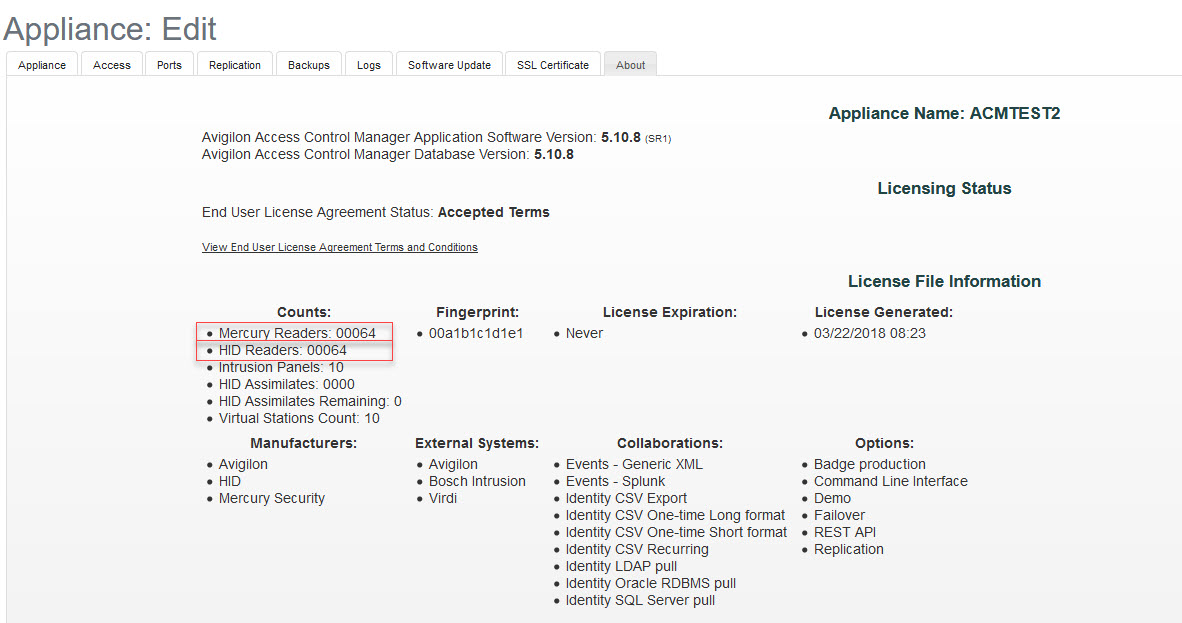Screen dimensions: 1182x623
Task: Select the Avigilon manufacturer list item
Action: [243, 464]
